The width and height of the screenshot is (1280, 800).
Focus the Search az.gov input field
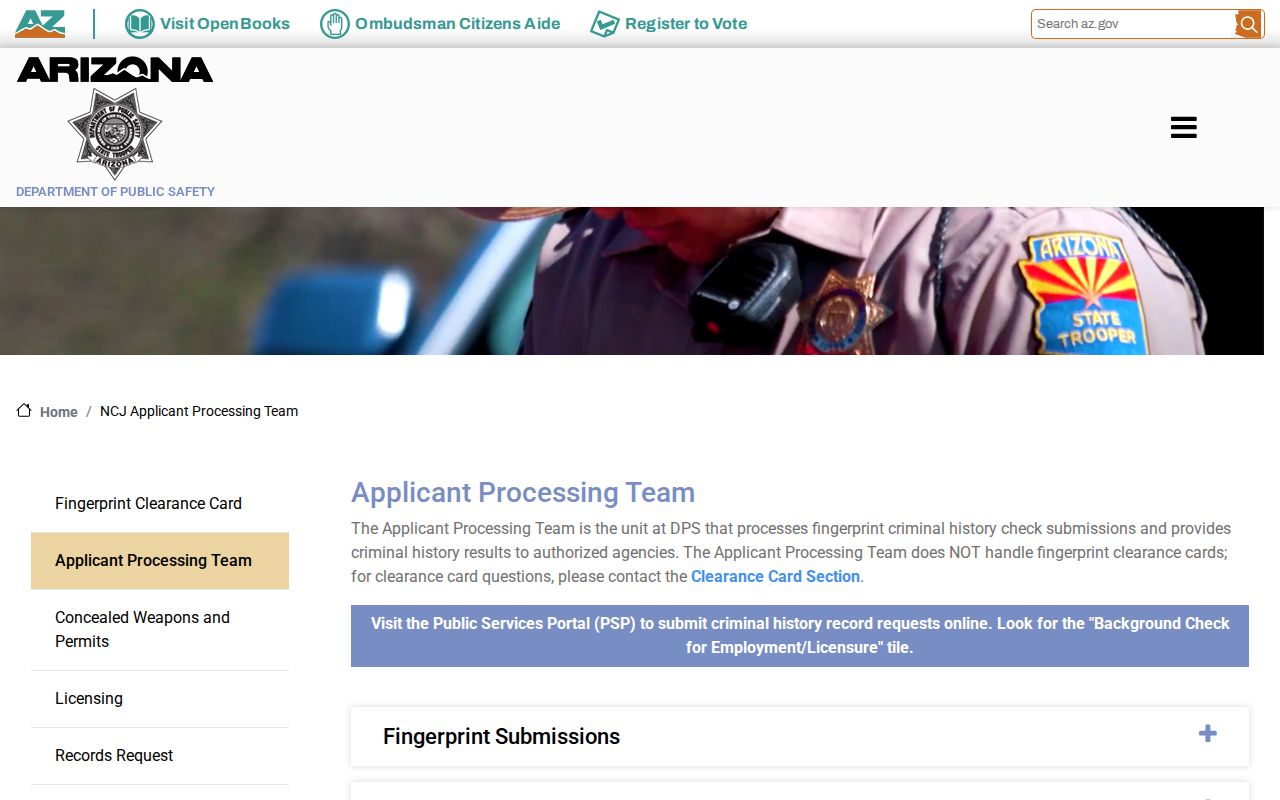click(1133, 24)
